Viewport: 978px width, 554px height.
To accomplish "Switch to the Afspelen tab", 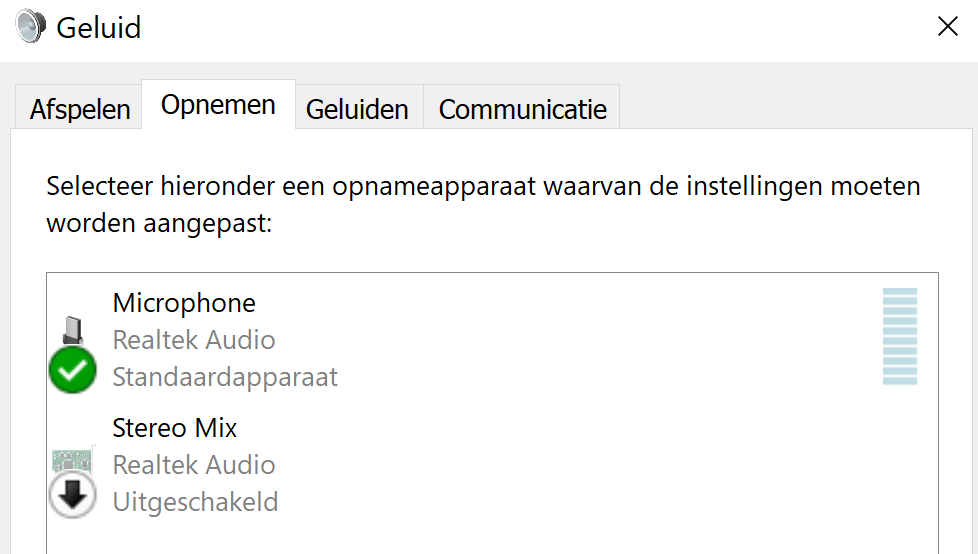I will click(79, 109).
